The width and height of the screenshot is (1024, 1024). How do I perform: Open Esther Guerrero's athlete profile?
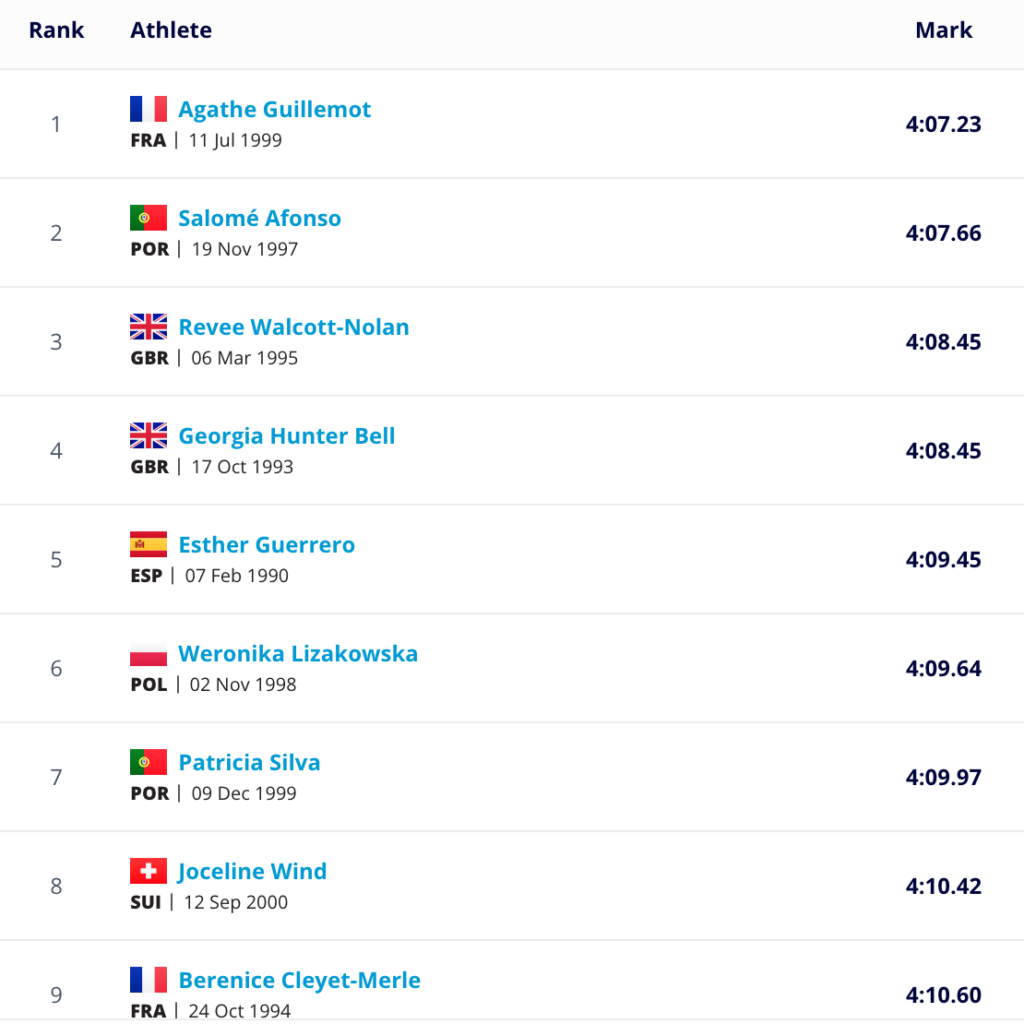[x=266, y=545]
